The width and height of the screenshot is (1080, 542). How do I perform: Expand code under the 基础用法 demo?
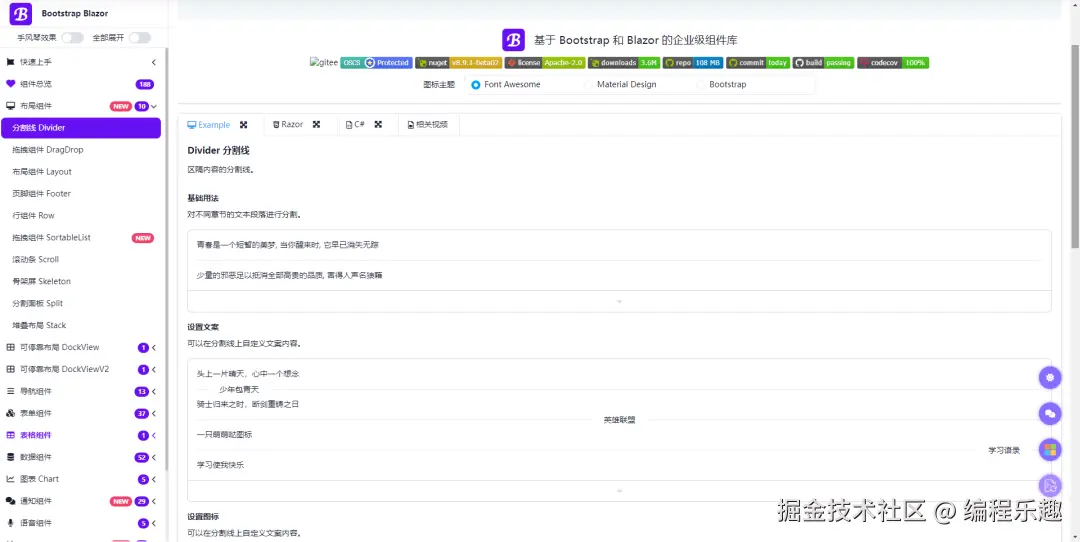coord(619,302)
